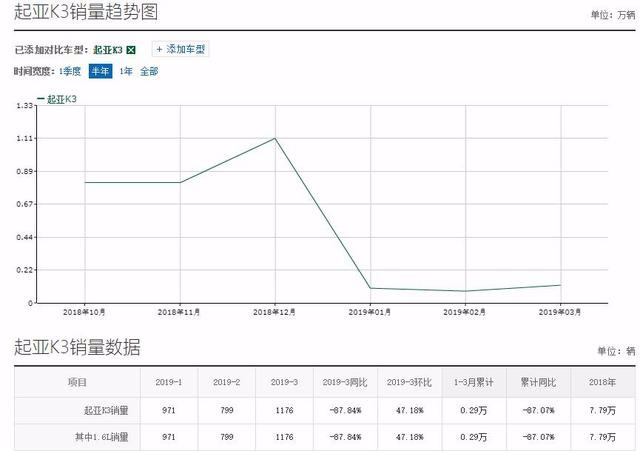Click the 2018年10月 axis label
The height and width of the screenshot is (451, 640).
[84, 312]
